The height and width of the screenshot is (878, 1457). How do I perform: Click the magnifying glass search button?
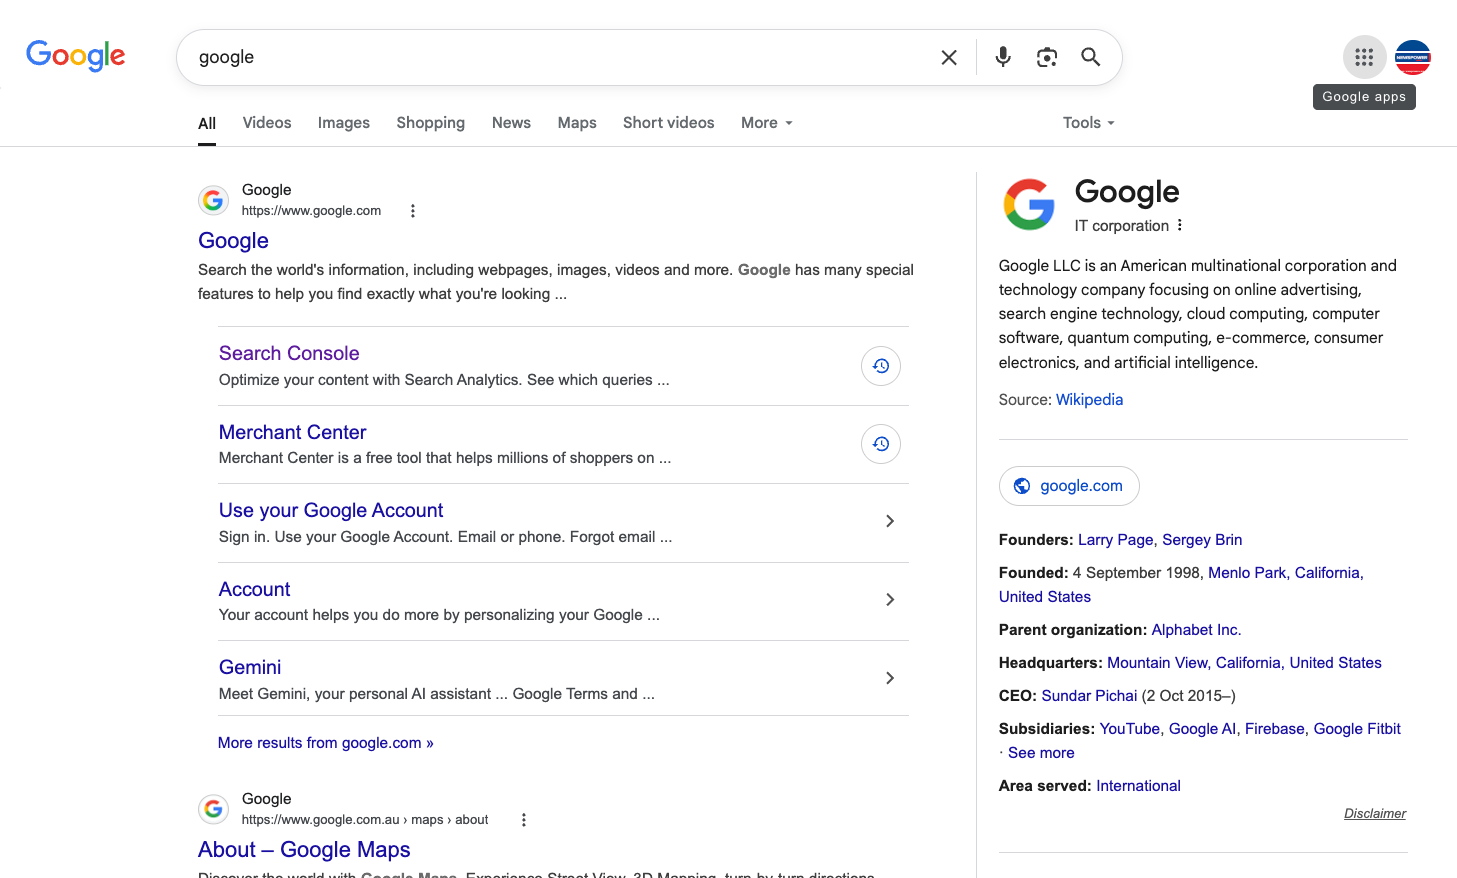(x=1091, y=57)
